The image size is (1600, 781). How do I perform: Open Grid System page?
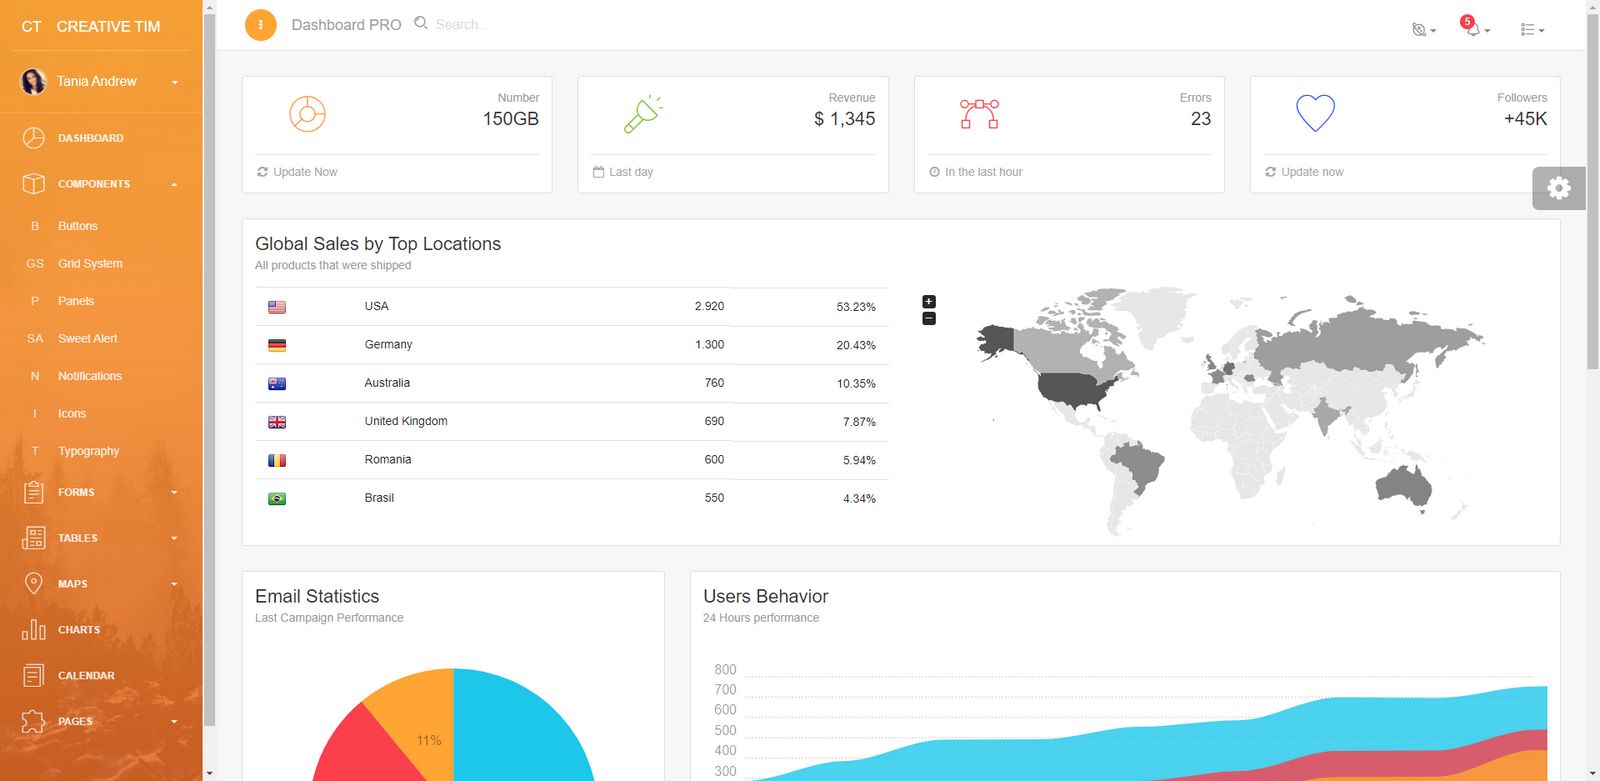point(90,264)
